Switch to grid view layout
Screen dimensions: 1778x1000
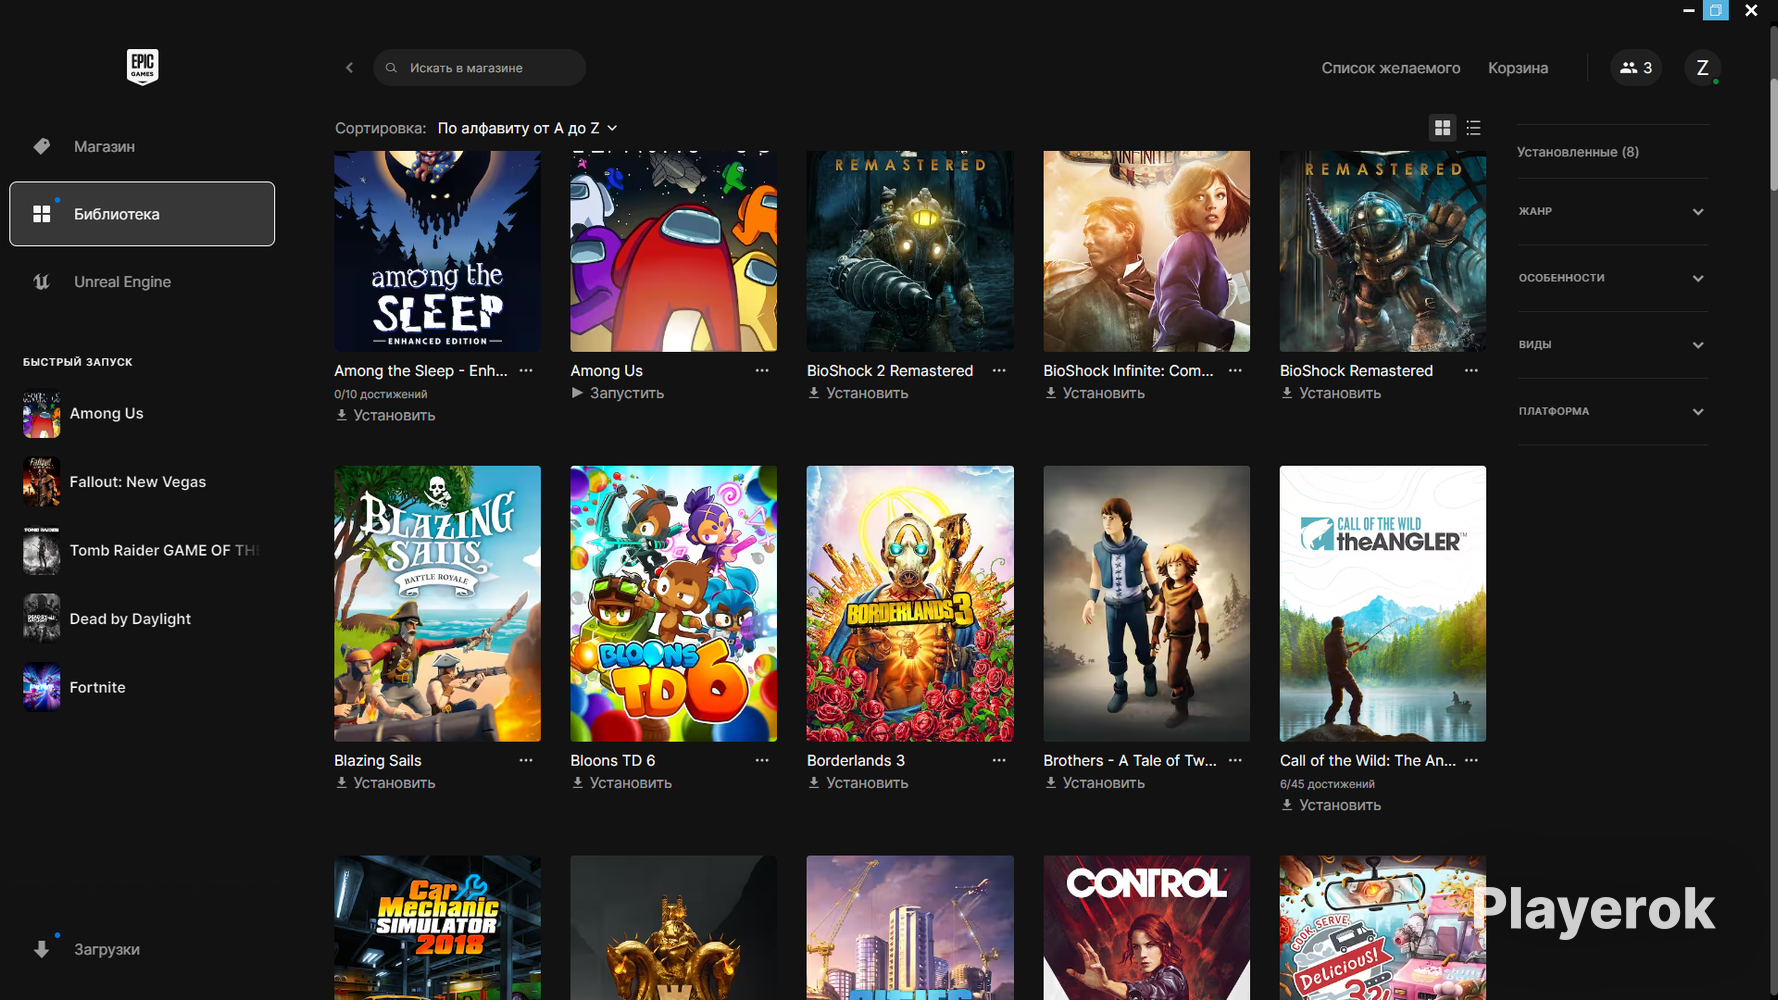1442,128
